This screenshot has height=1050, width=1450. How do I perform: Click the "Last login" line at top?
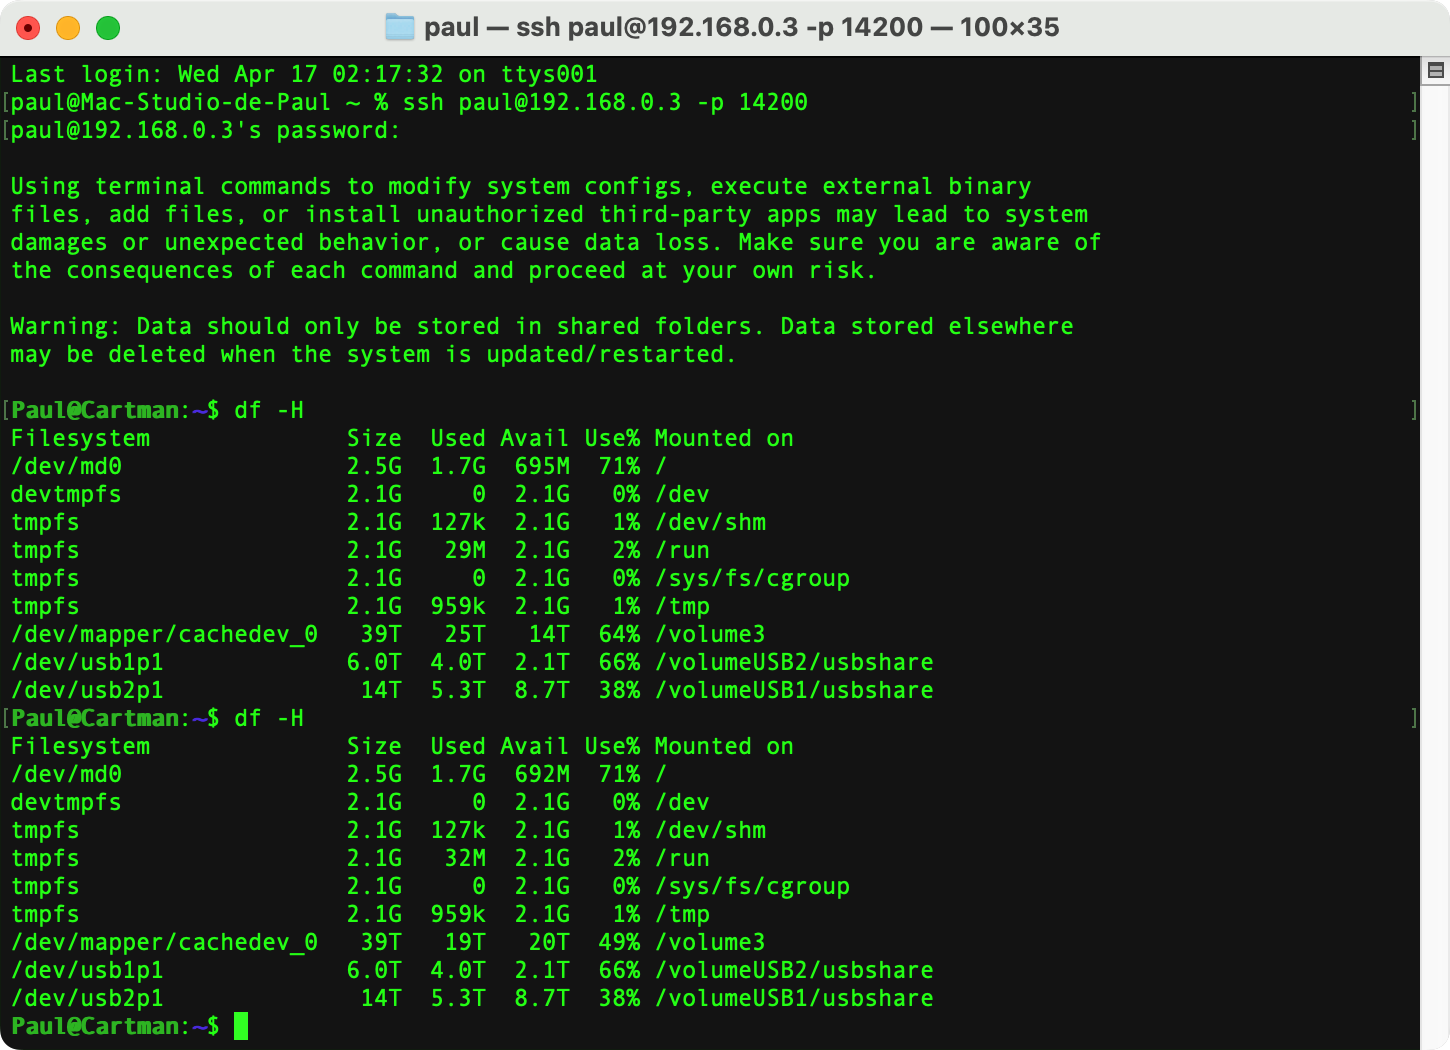tap(303, 74)
